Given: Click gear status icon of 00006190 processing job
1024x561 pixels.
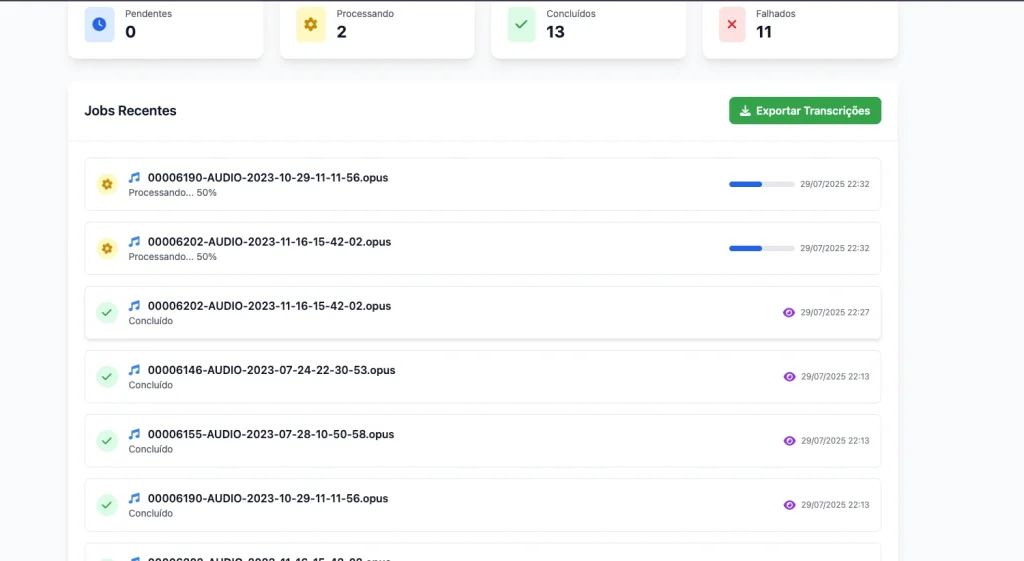Looking at the screenshot, I should 107,184.
